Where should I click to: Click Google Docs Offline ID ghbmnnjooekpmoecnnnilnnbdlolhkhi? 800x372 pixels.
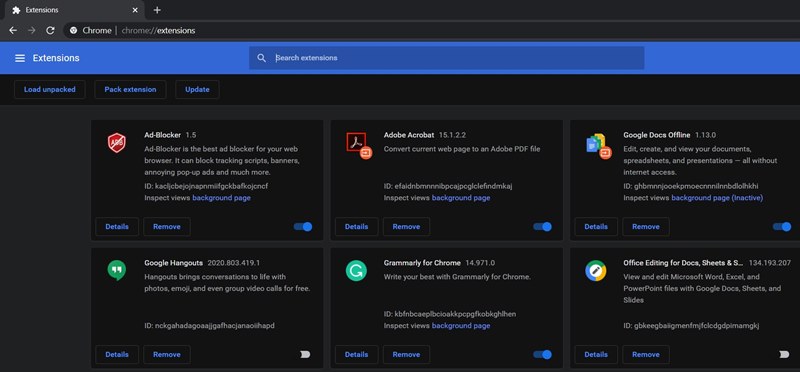click(691, 186)
